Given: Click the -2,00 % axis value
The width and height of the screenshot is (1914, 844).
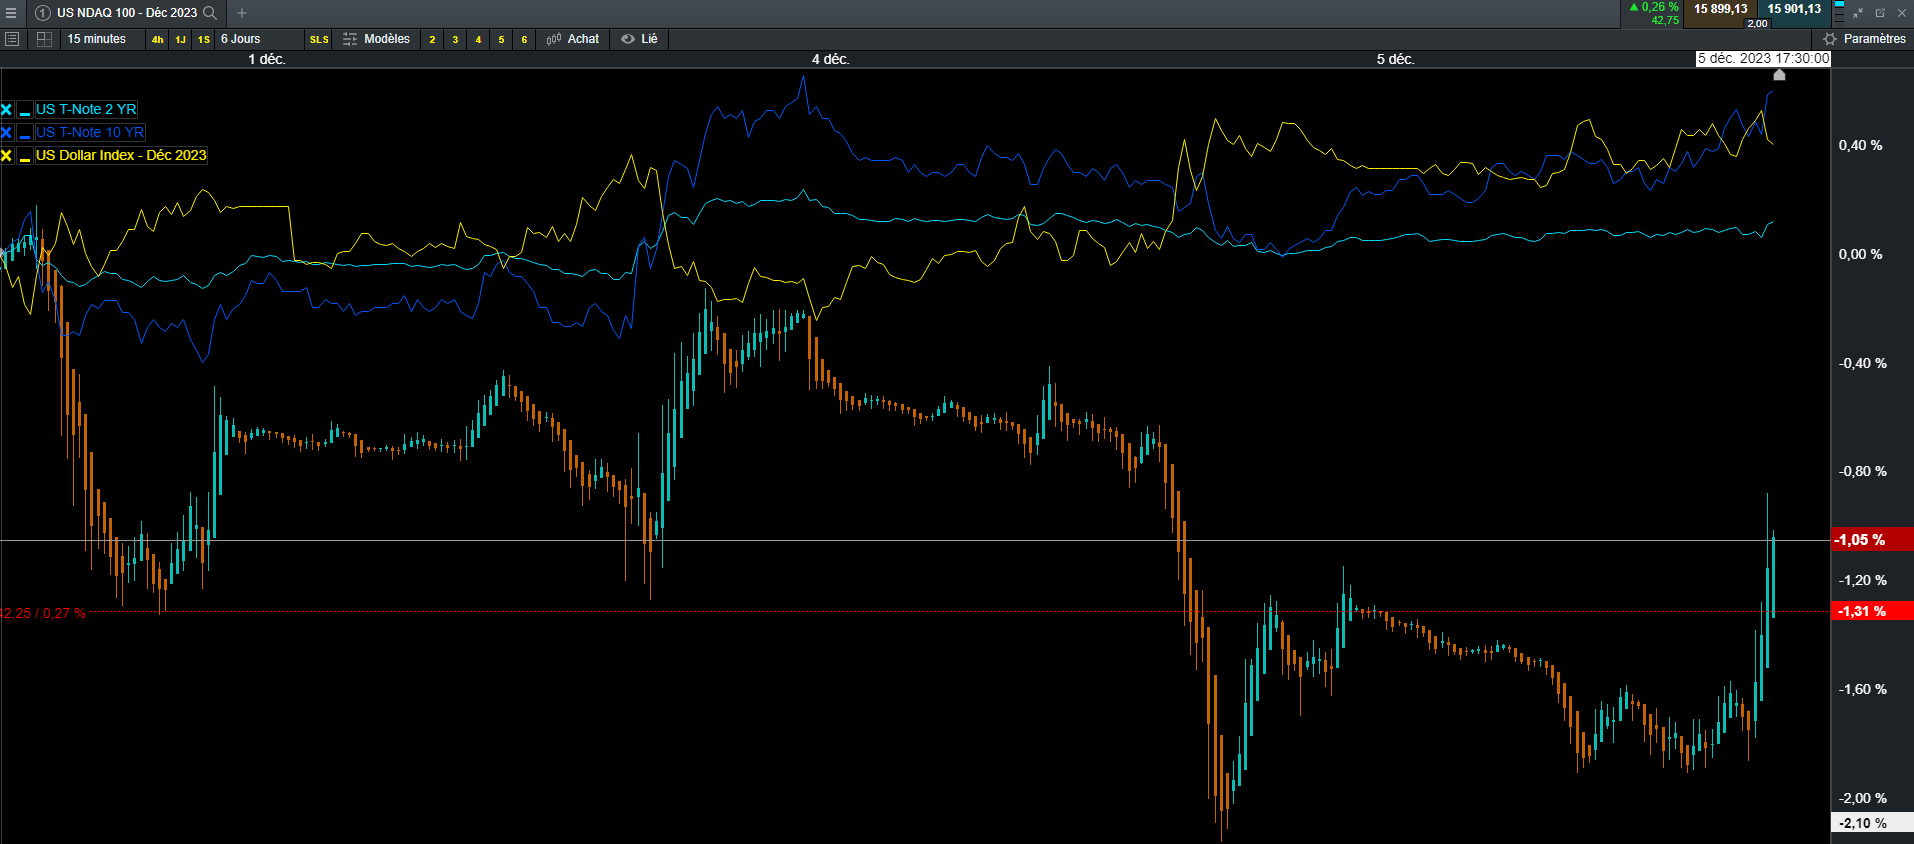Looking at the screenshot, I should pos(1863,799).
